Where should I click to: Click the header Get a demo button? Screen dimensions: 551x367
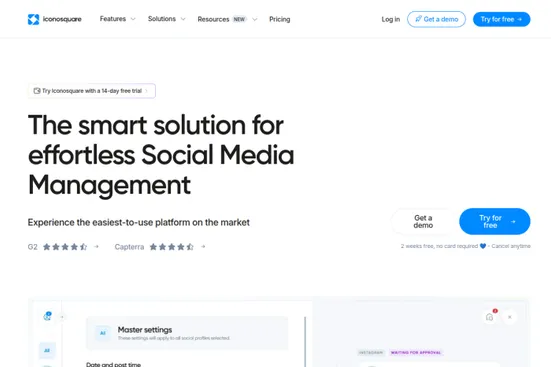(436, 19)
